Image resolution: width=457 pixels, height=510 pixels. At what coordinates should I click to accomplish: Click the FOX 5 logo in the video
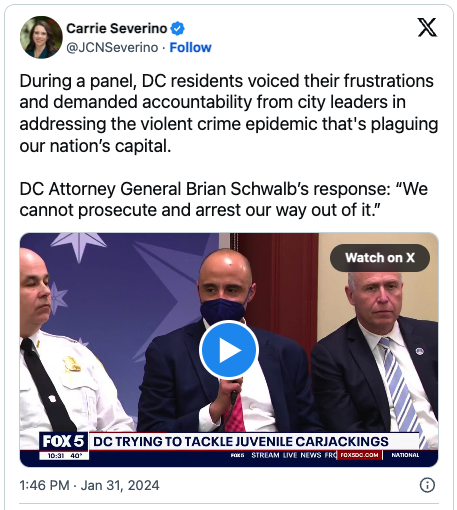coord(63,441)
